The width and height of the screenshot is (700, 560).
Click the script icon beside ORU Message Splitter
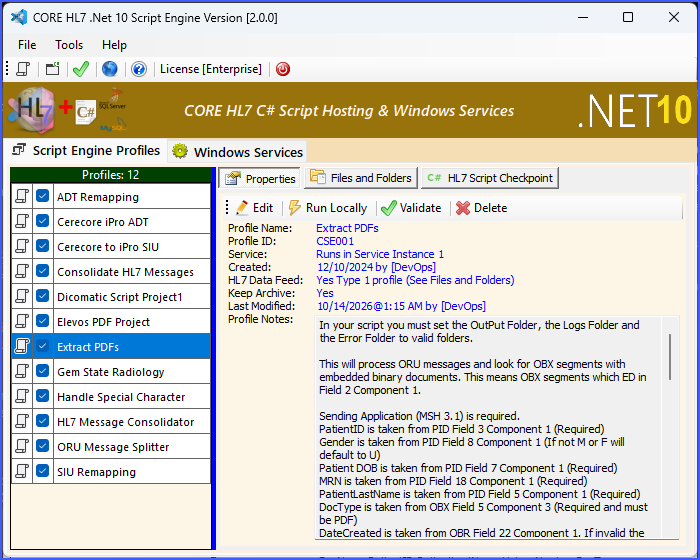tap(22, 447)
